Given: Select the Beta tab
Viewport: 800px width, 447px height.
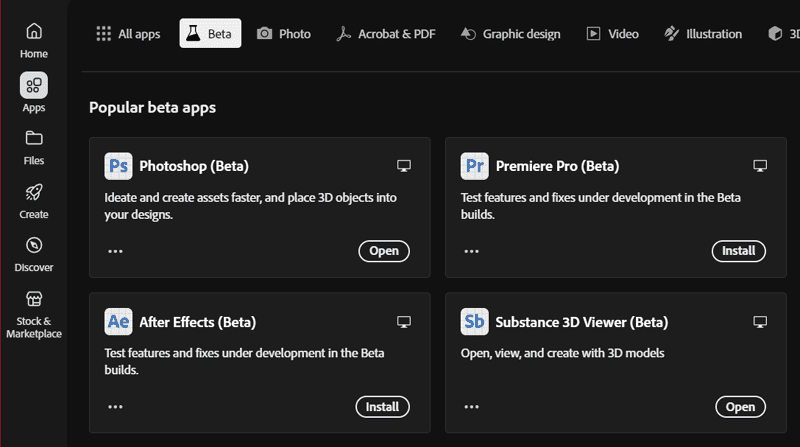Looking at the screenshot, I should click(210, 34).
